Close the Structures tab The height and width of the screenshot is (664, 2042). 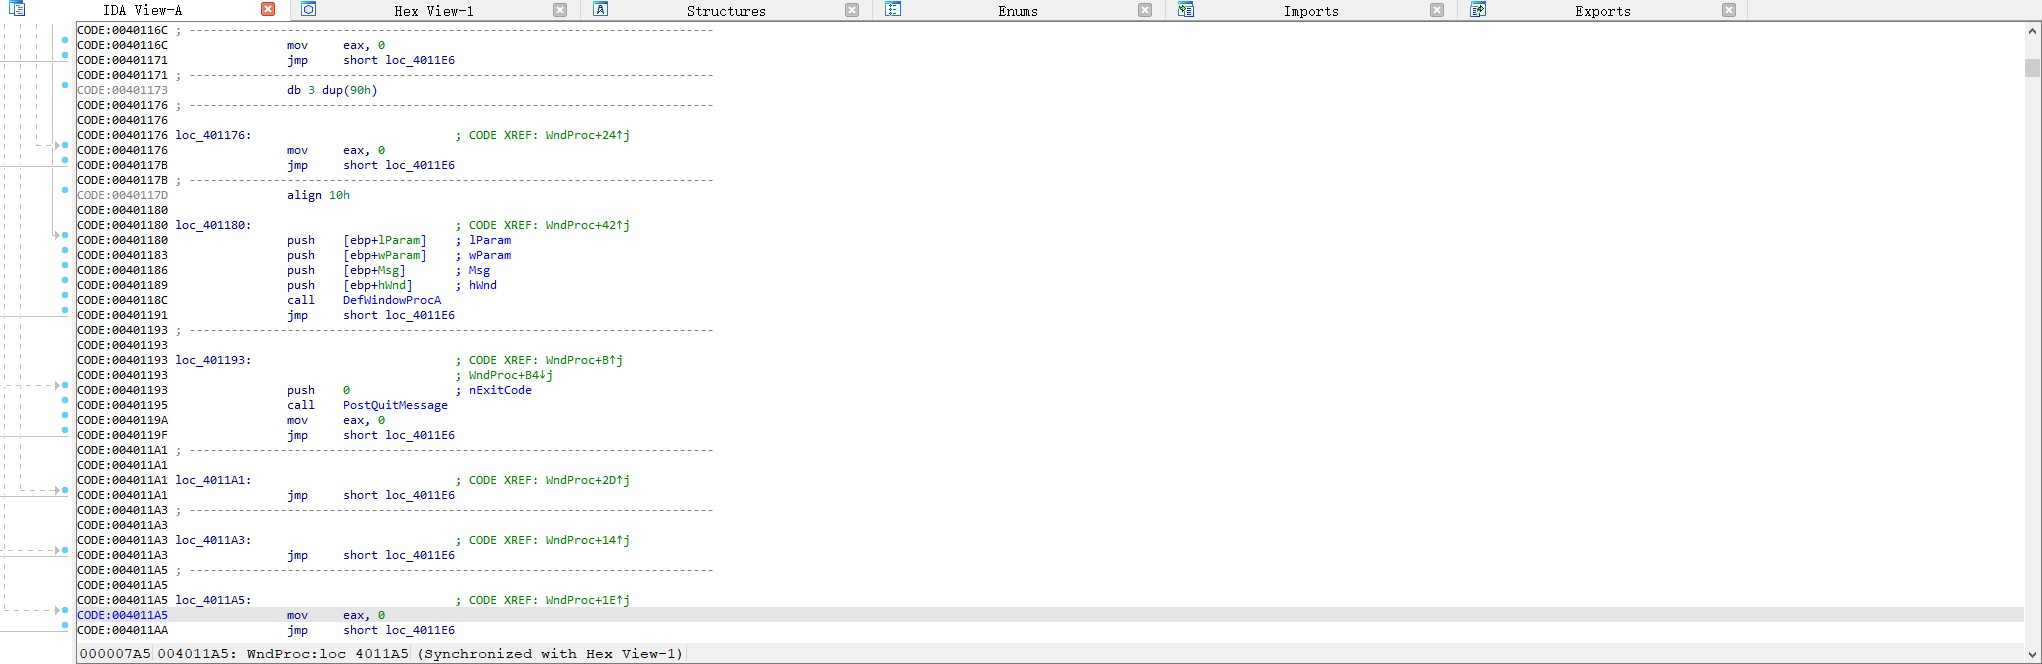pyautogui.click(x=852, y=10)
